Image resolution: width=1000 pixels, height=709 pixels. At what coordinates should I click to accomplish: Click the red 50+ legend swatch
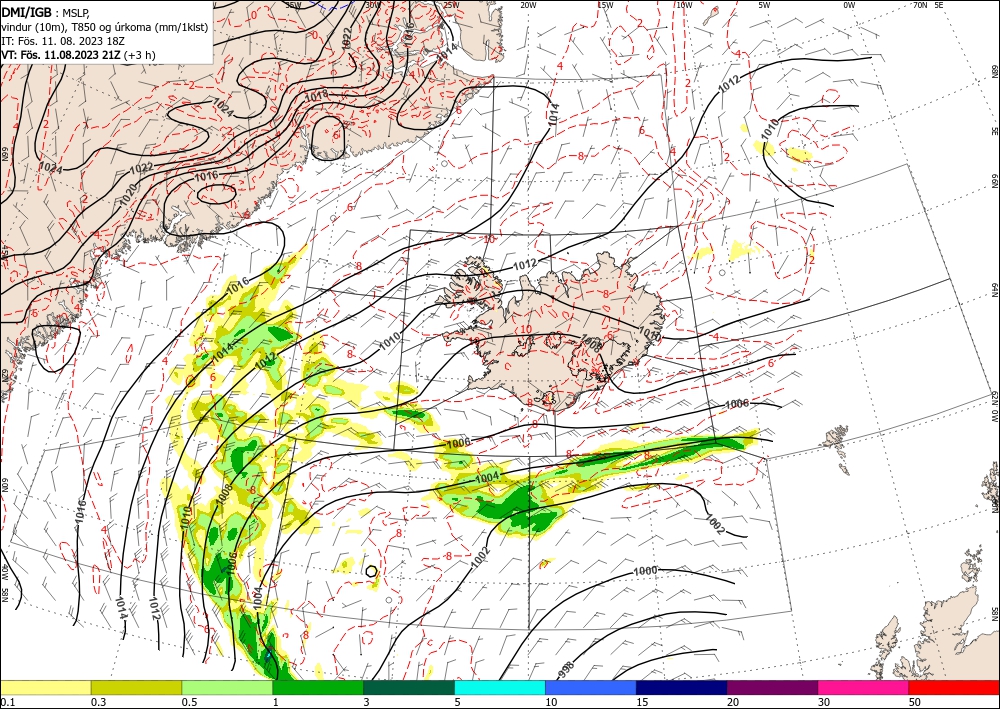point(954,688)
